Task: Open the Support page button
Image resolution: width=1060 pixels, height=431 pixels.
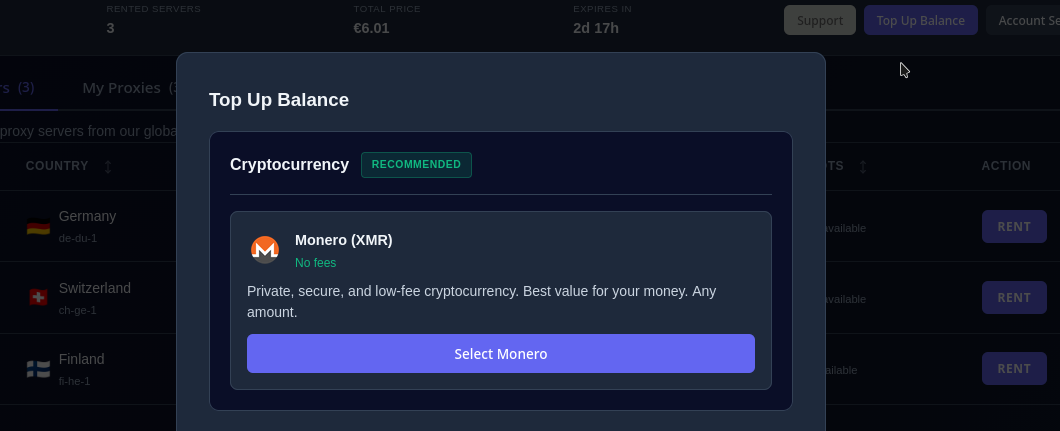Action: click(820, 20)
